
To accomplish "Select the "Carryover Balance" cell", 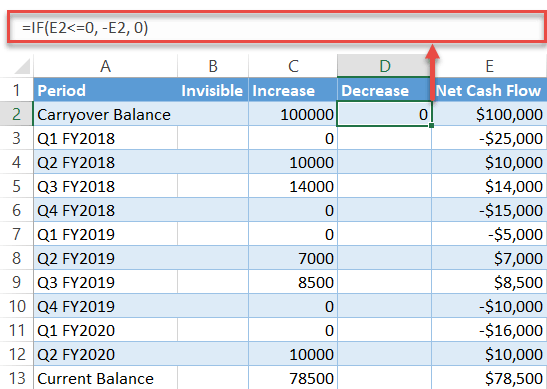I will tap(105, 114).
